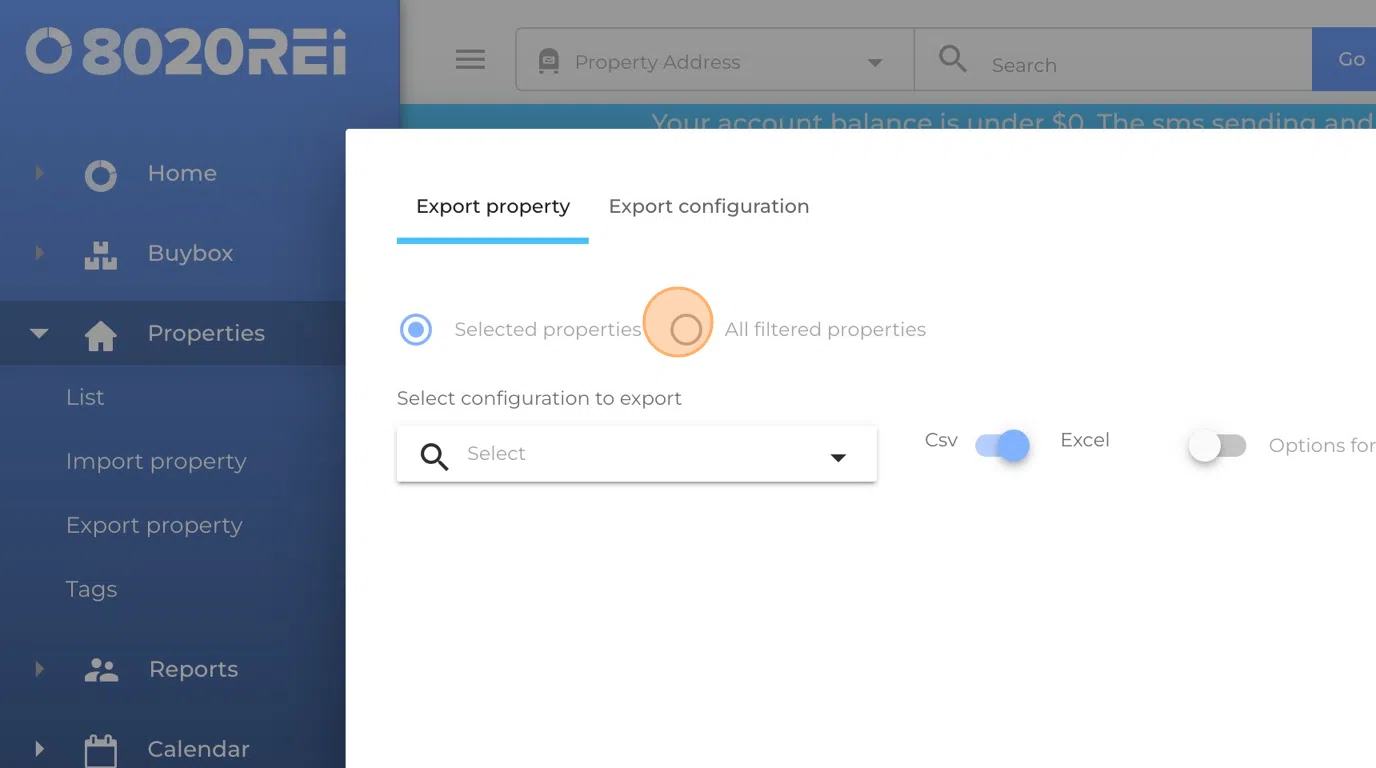Expand the Calendar sidebar arrow
Image resolution: width=1376 pixels, height=768 pixels.
tap(40, 748)
